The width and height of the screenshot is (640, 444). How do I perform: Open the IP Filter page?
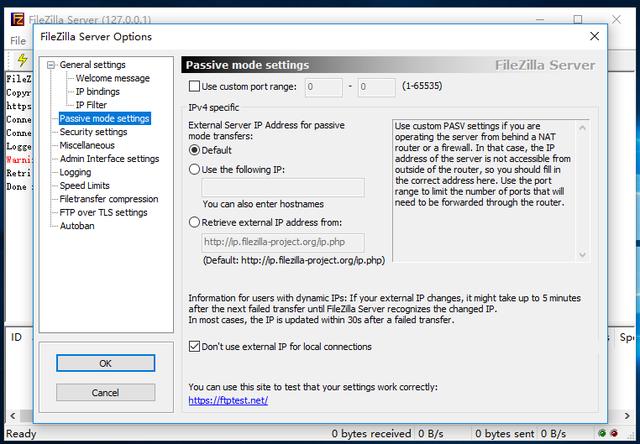point(91,105)
